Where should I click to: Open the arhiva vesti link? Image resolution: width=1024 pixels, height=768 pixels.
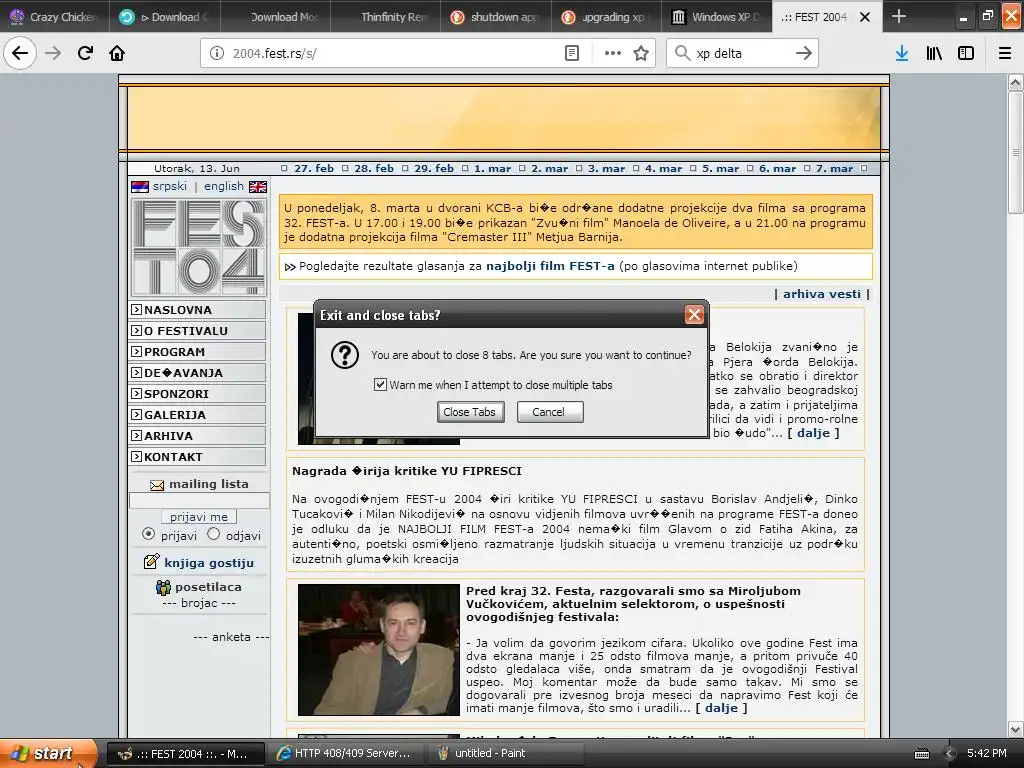(822, 294)
